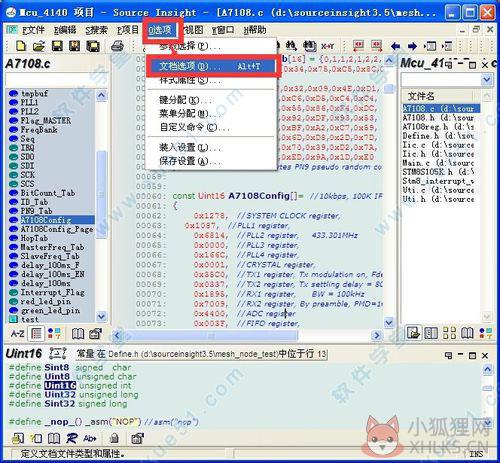Select A7108.h in project file list
The height and width of the screenshot is (463, 500).
[x=439, y=118]
